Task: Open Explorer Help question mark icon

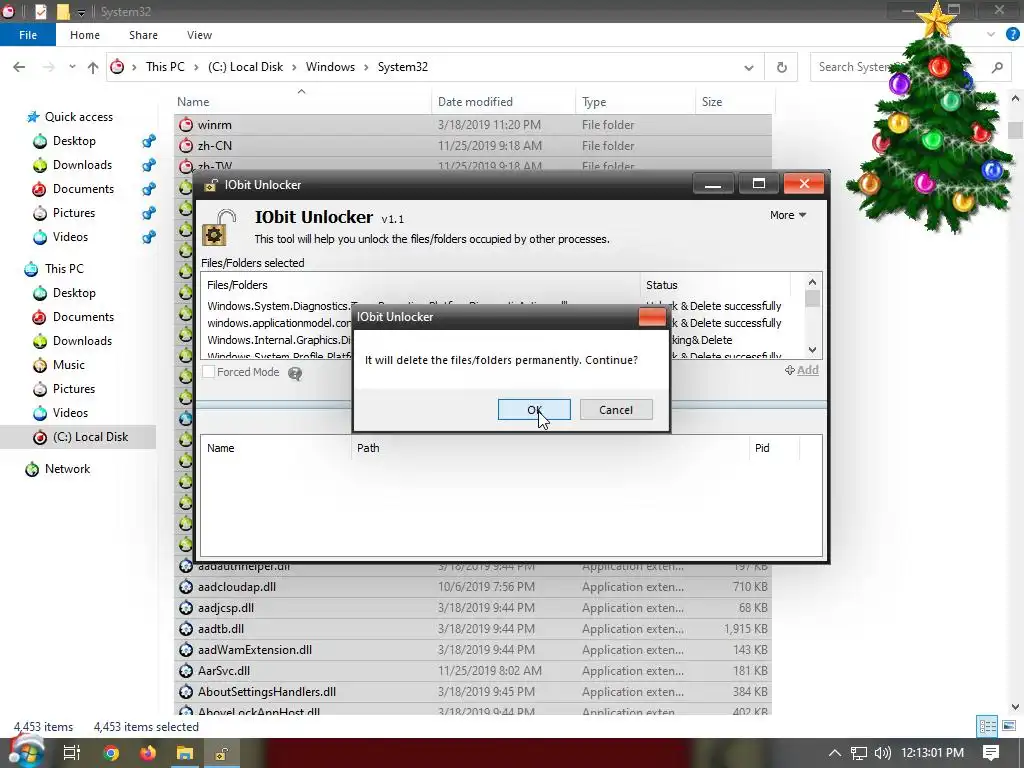Action: click(1013, 35)
